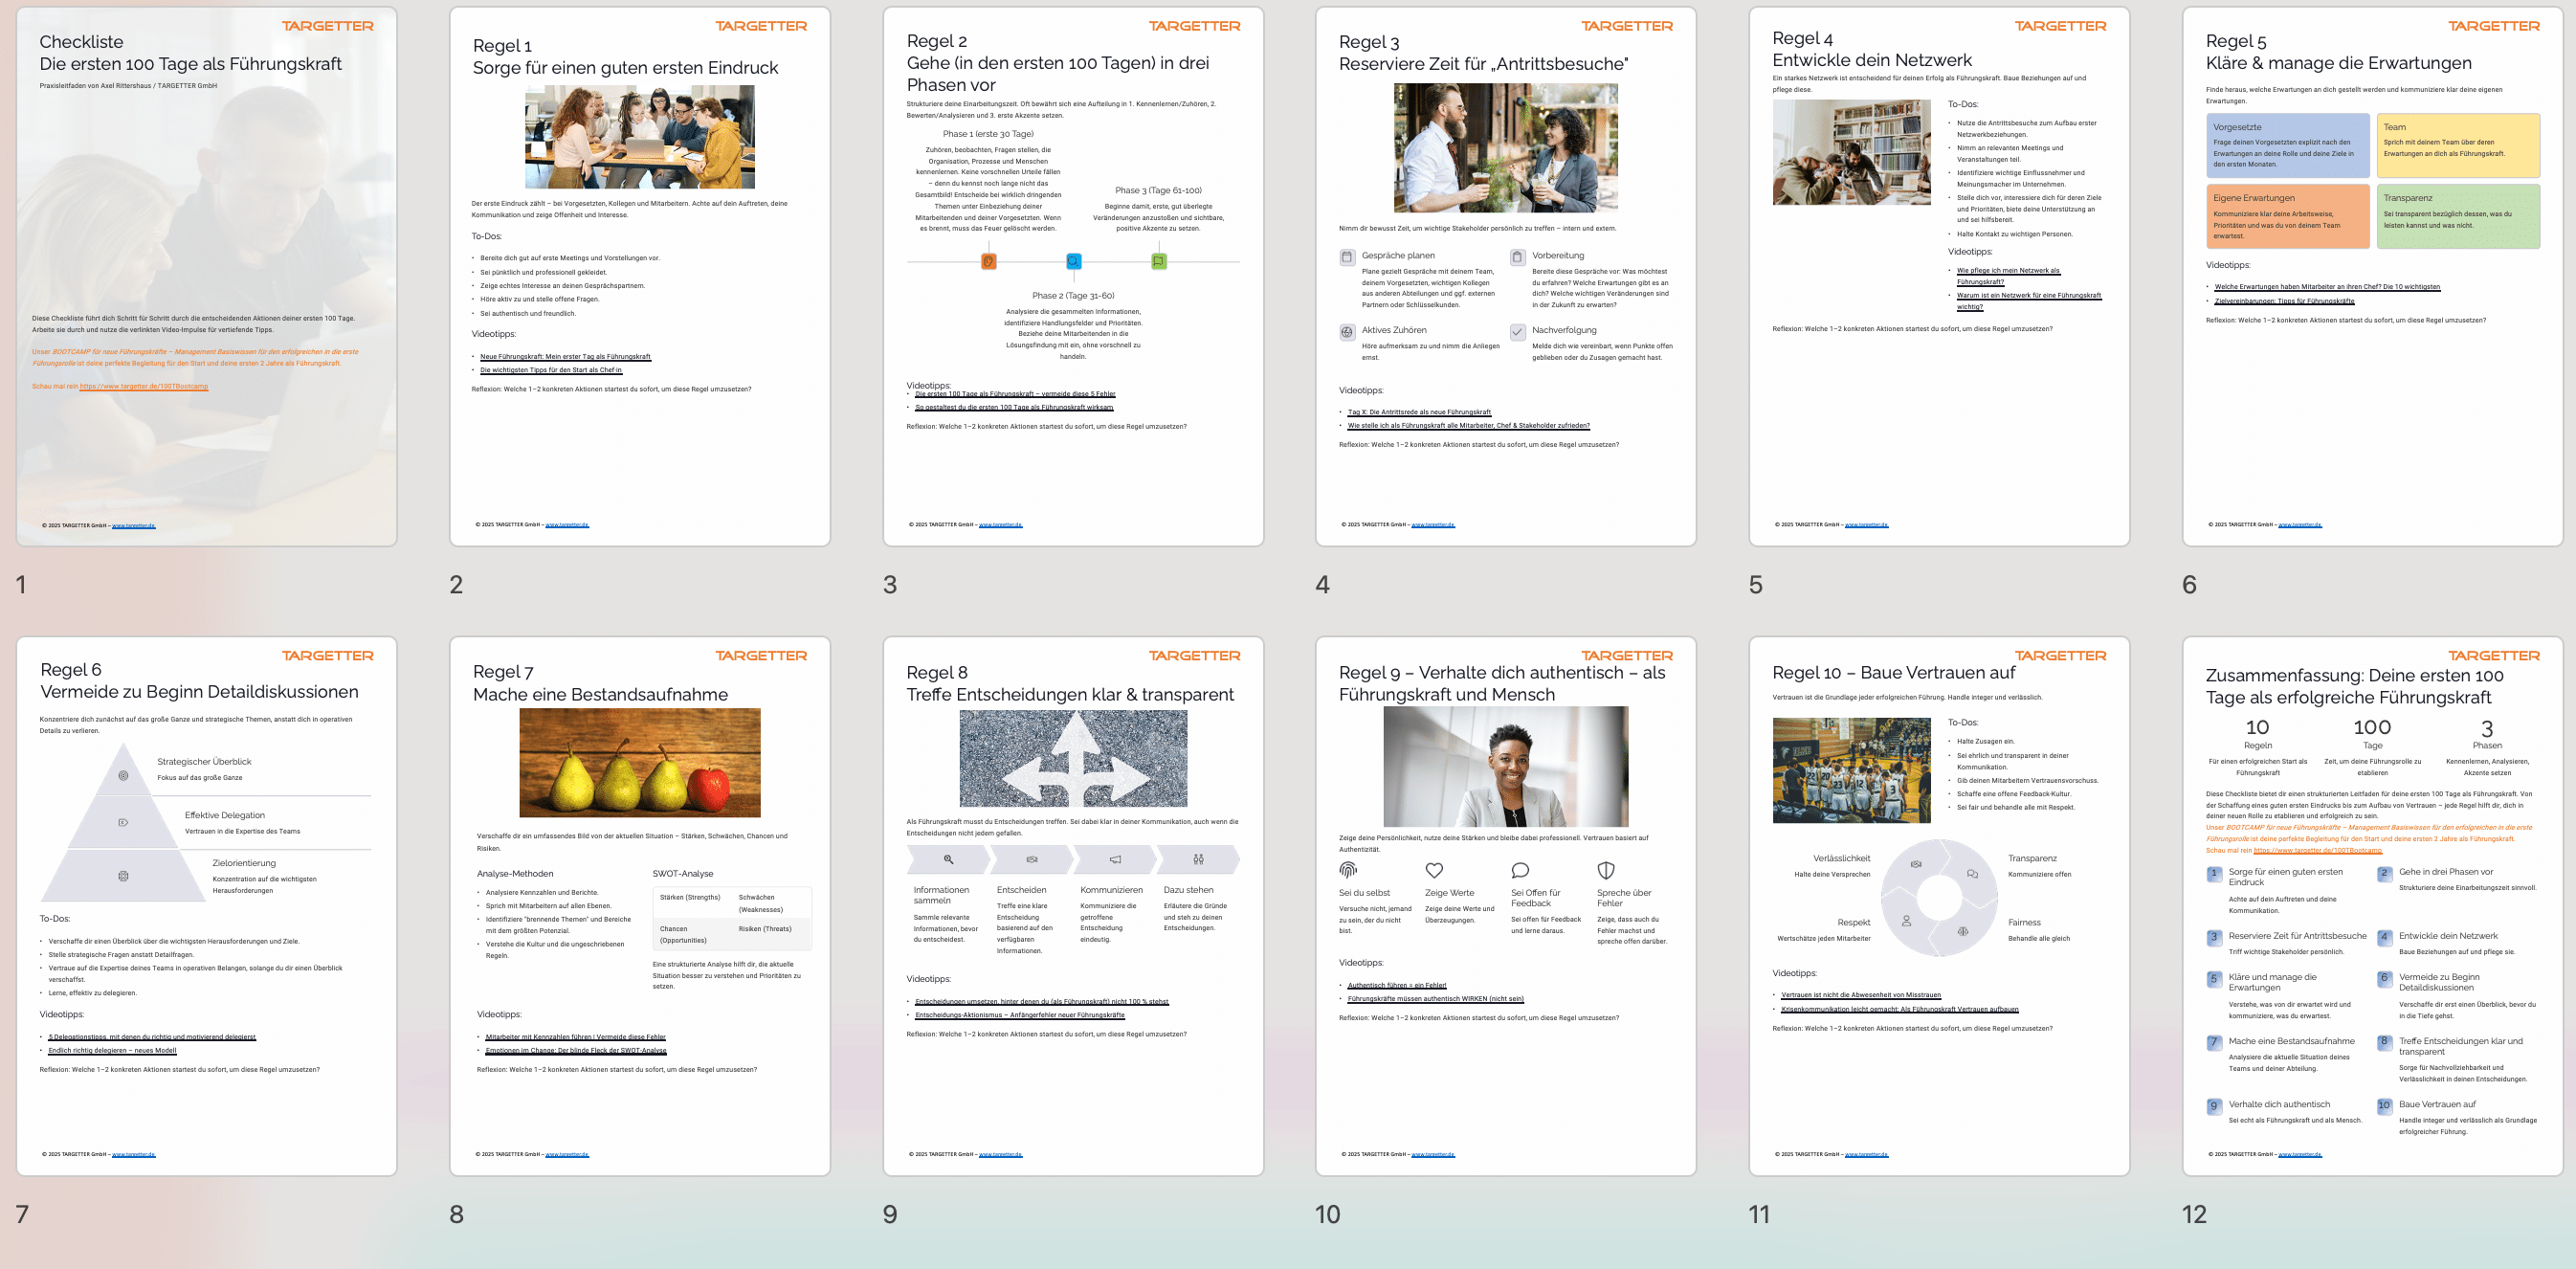Viewport: 2576px width, 1269px height.
Task: Click the basketball team photo on Regel 10
Action: (1852, 770)
